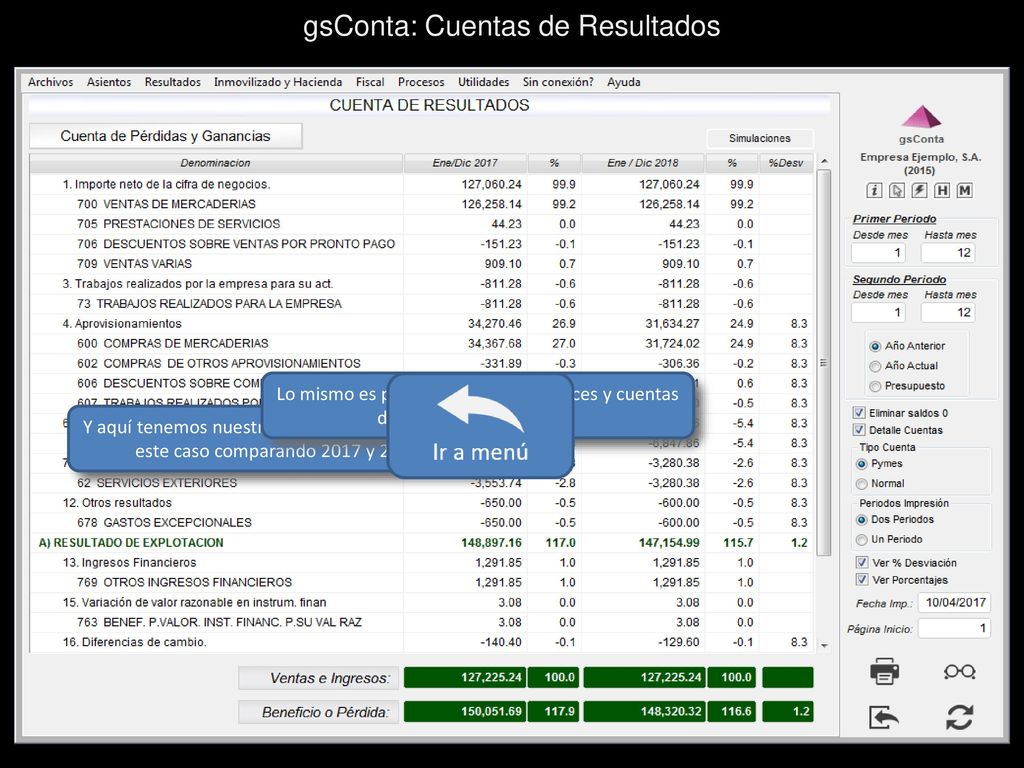Click the table scrollbar up arrow
The image size is (1024, 768).
tap(824, 161)
